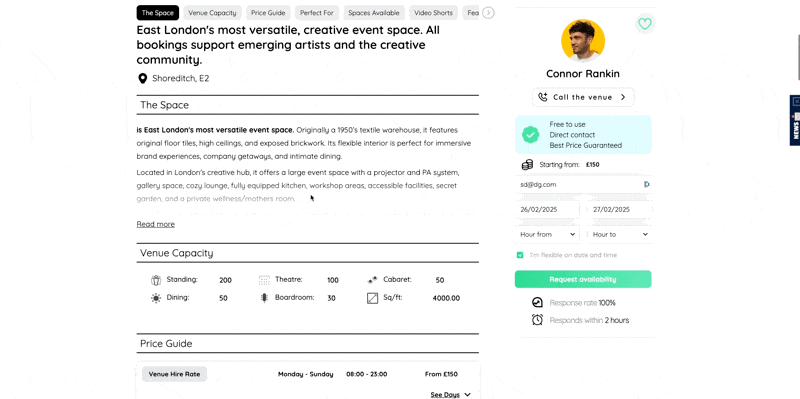Open the Hour from dropdown
Viewport: 800px width, 399px height.
tap(547, 234)
